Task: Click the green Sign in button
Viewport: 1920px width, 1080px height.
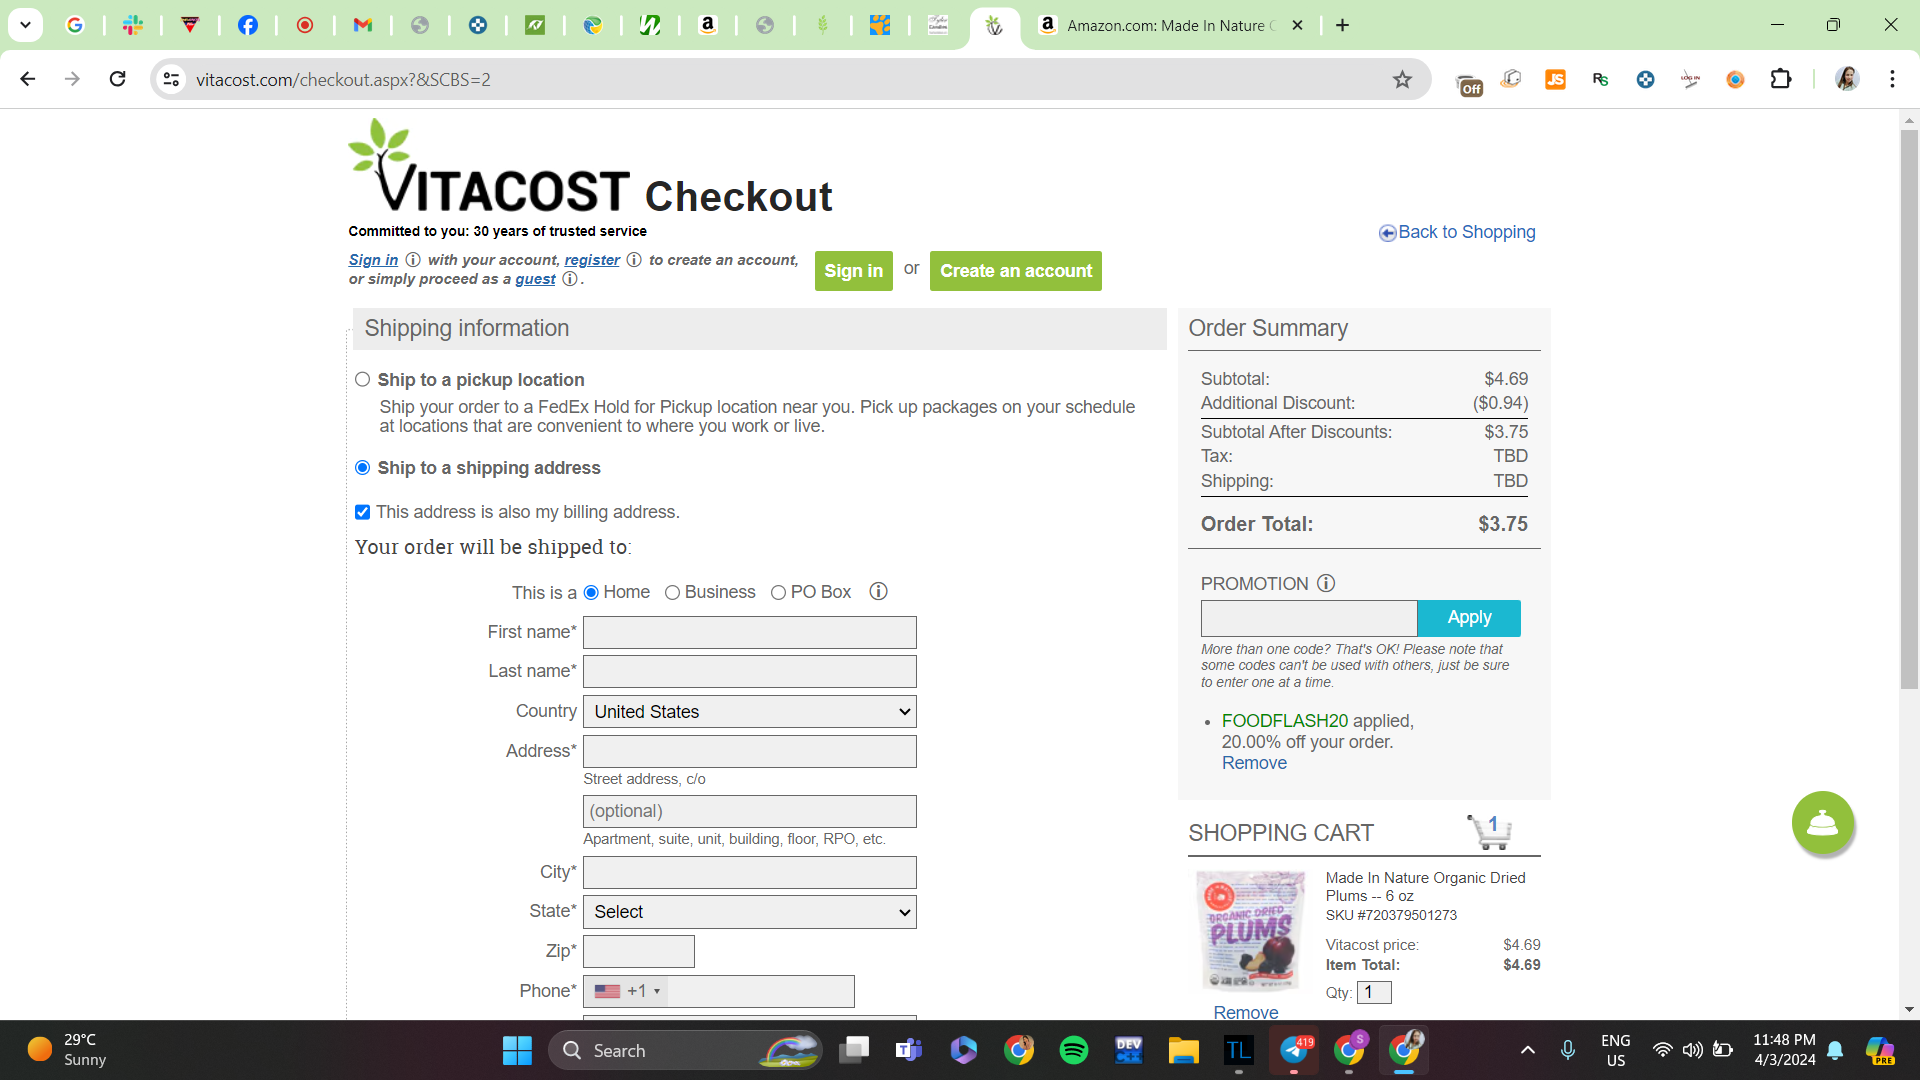Action: (x=853, y=271)
